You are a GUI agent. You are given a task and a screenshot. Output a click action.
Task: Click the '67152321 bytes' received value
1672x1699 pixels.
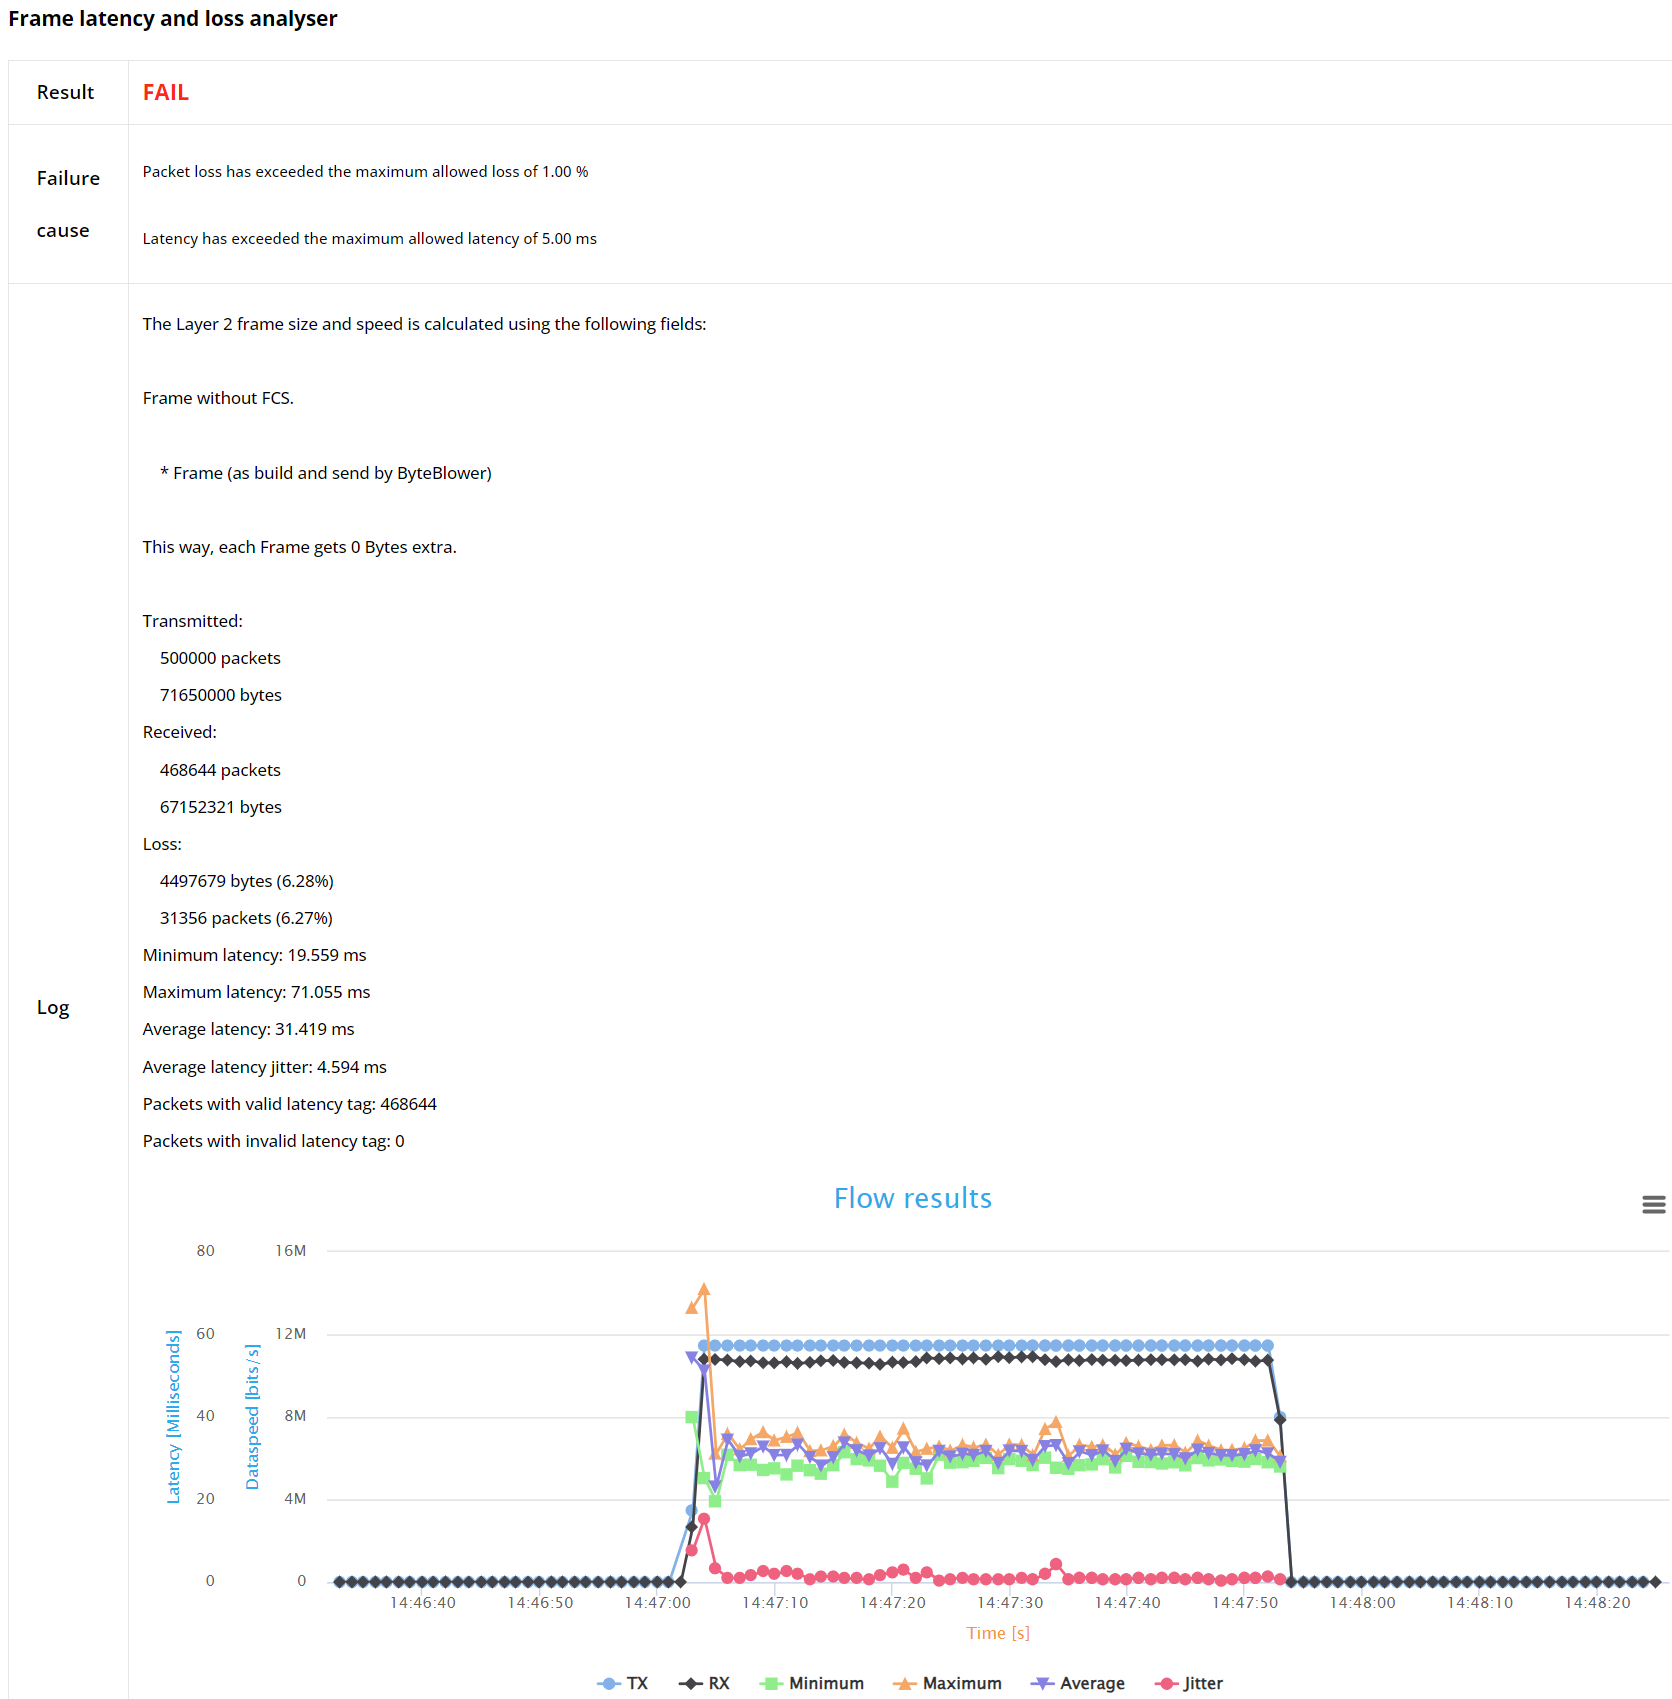click(221, 807)
